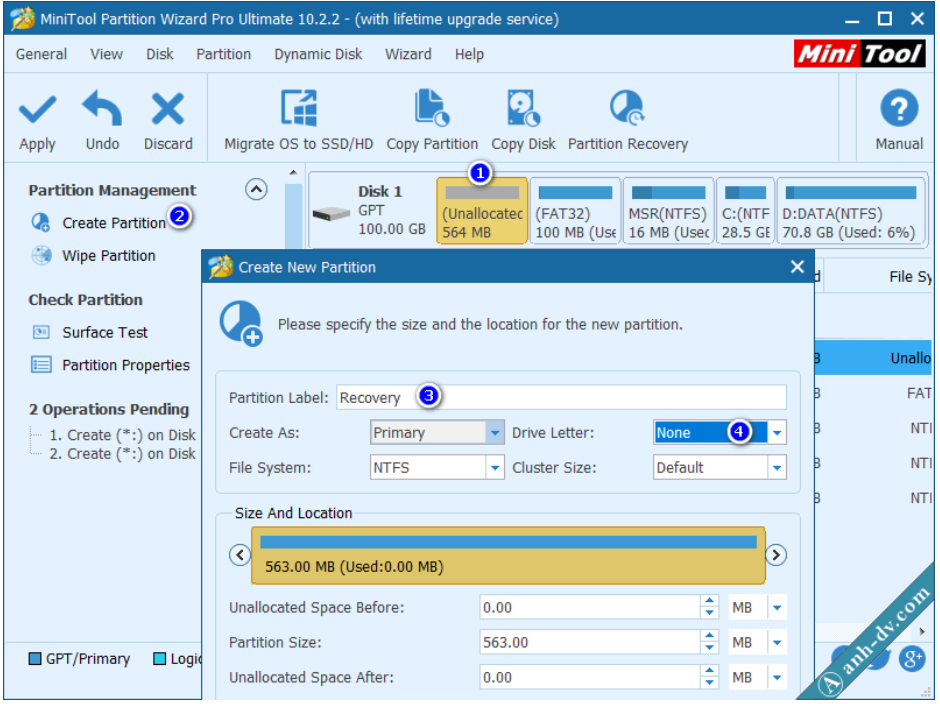Click the MiniTool logo
940x704 pixels.
[859, 54]
